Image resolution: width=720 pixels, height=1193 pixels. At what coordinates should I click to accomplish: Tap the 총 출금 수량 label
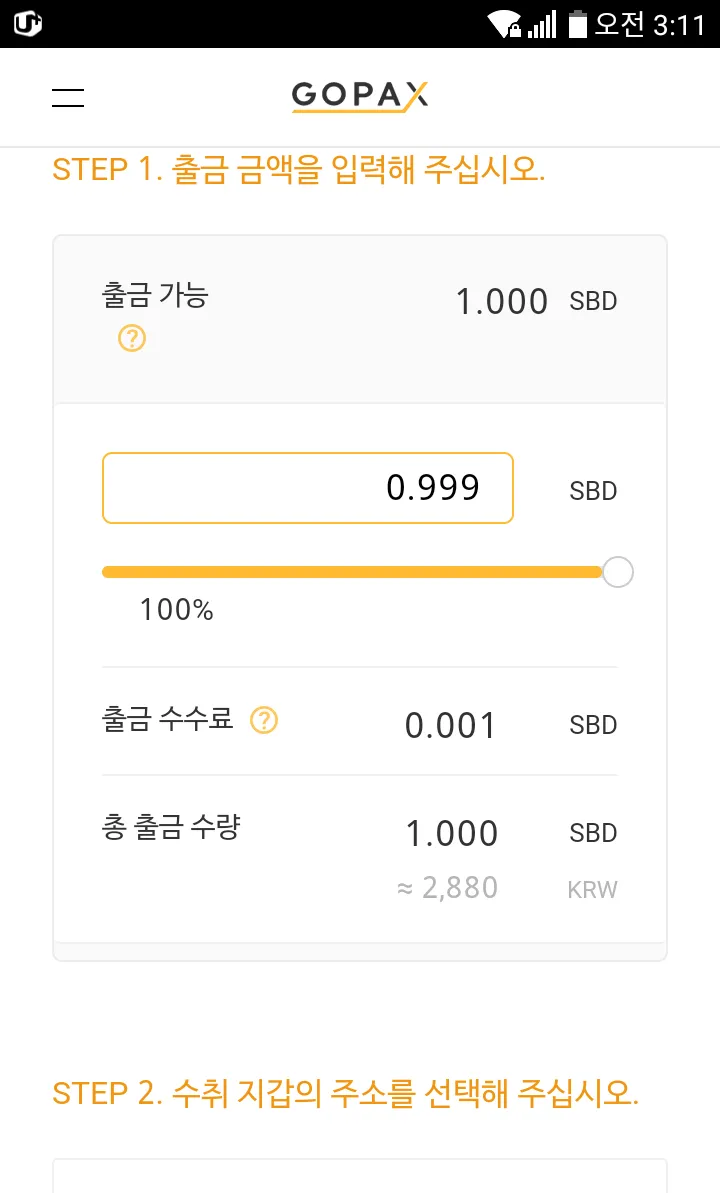point(171,827)
